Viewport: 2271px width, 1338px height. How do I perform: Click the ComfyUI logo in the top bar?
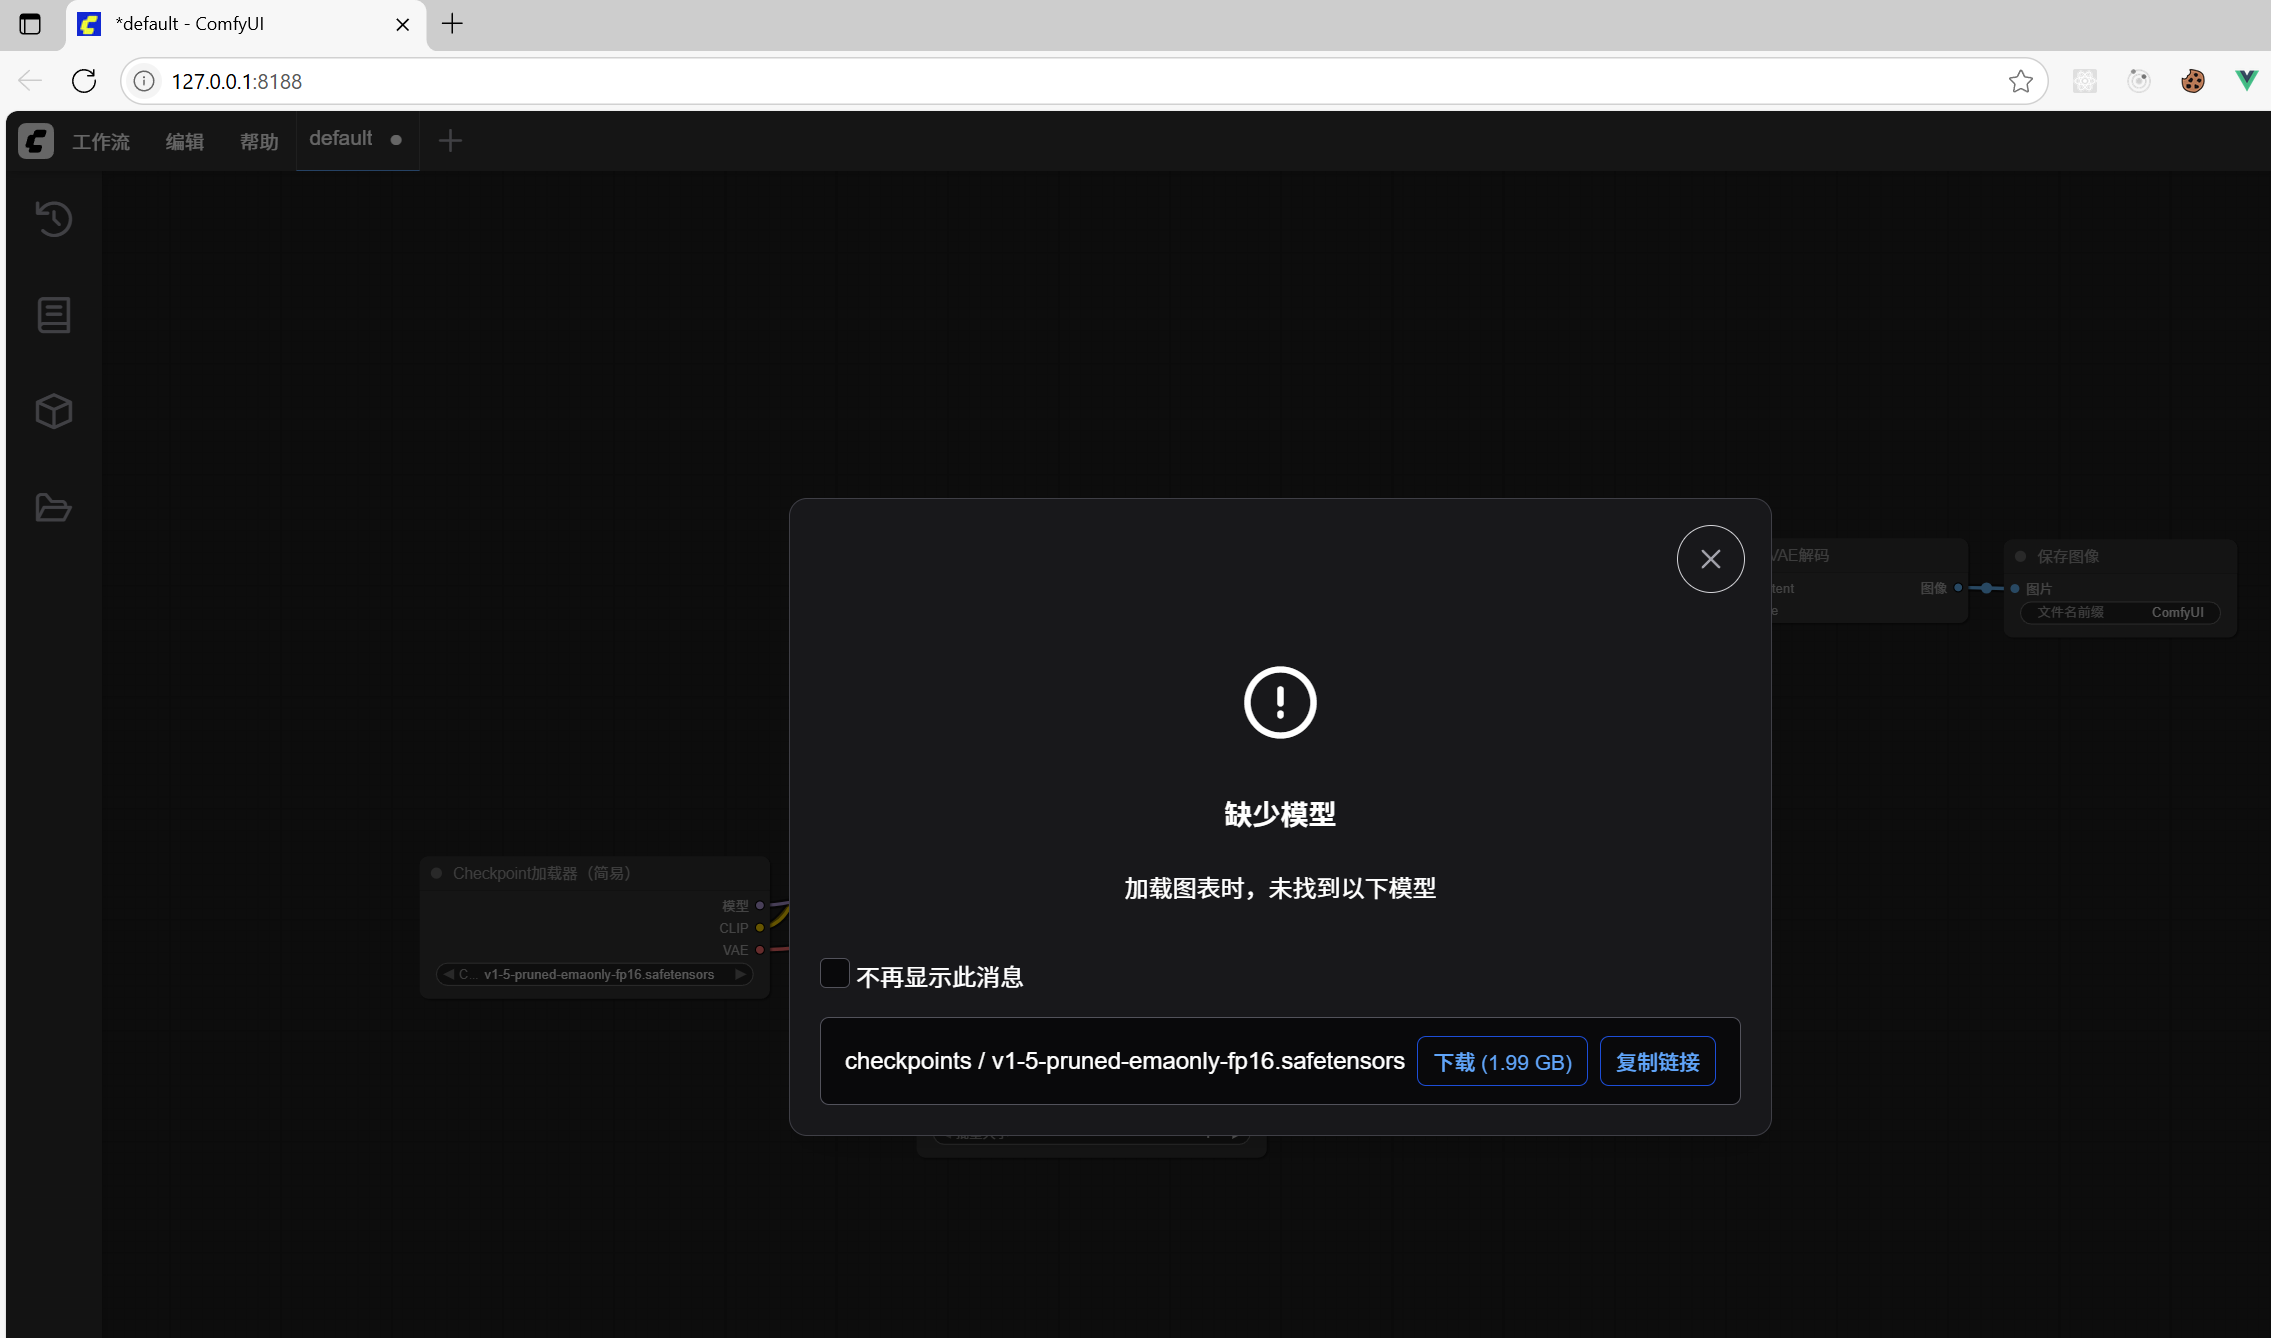(36, 140)
